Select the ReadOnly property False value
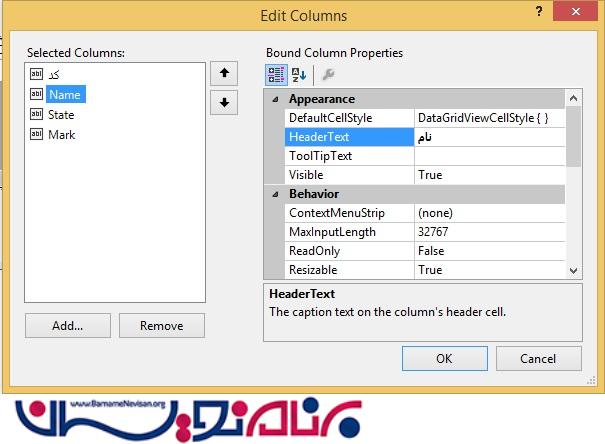This screenshot has width=605, height=444. point(488,251)
